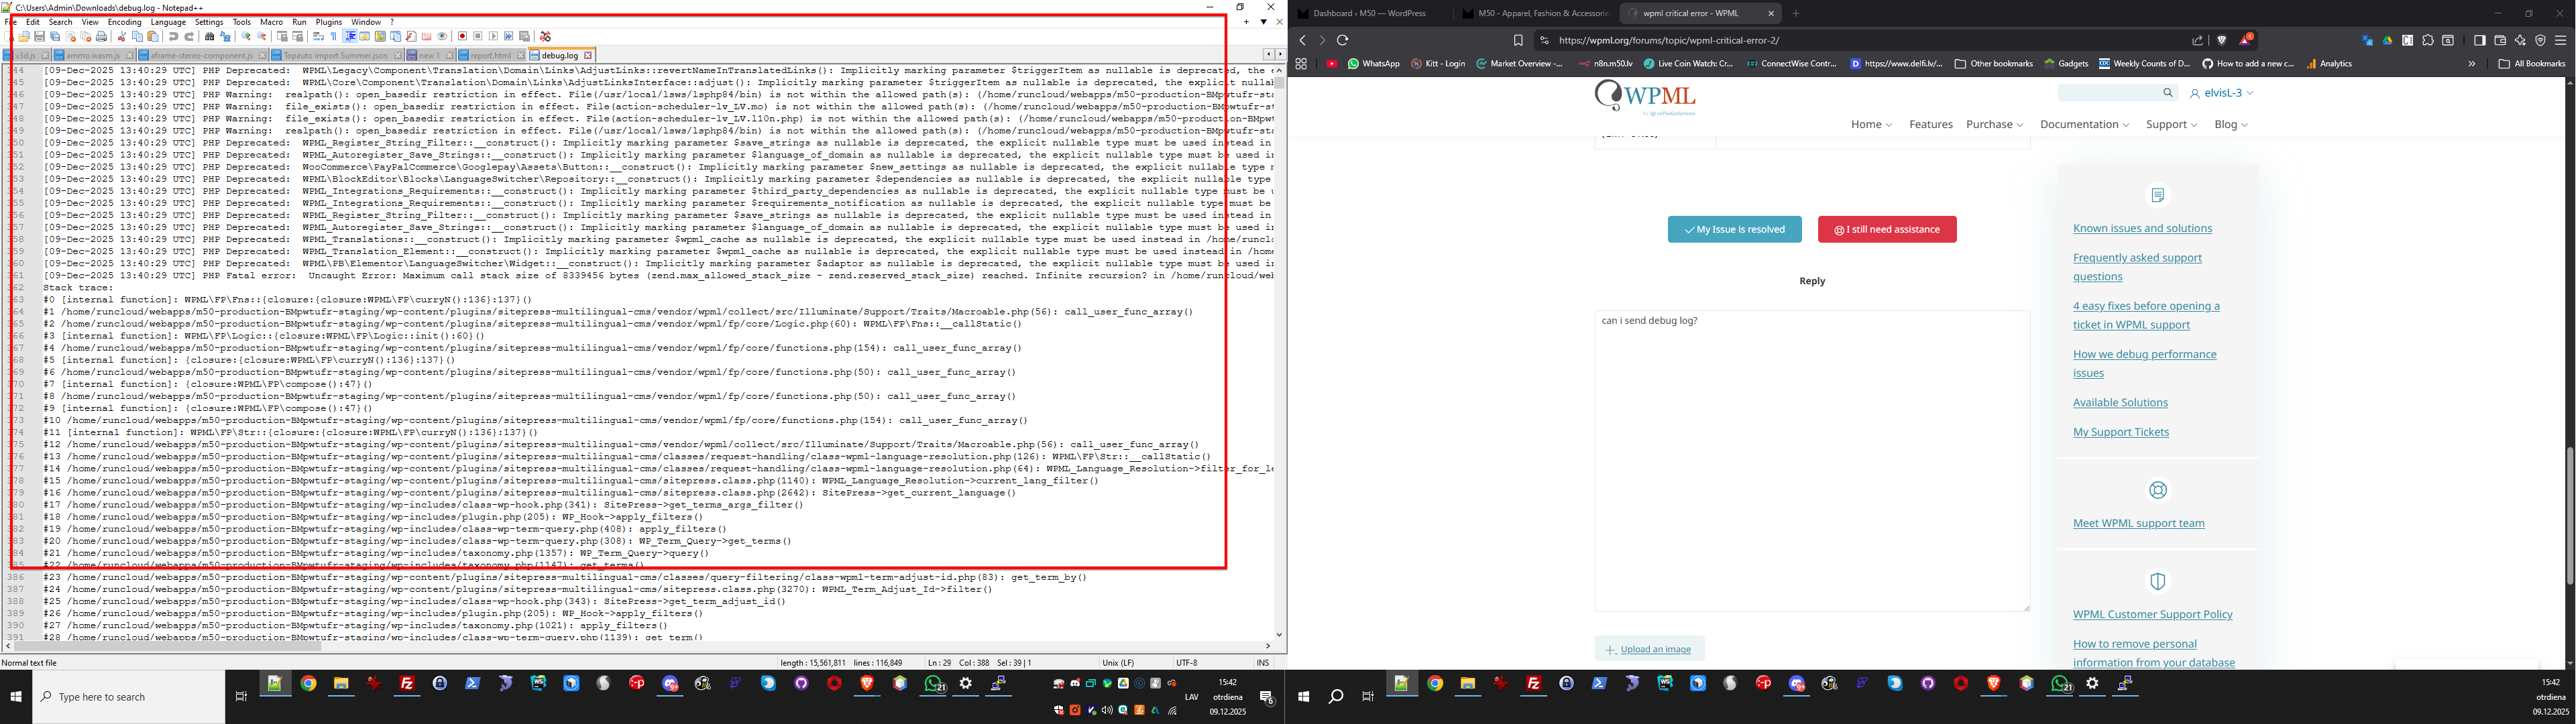Click the My issue is resolved button

coord(1734,230)
